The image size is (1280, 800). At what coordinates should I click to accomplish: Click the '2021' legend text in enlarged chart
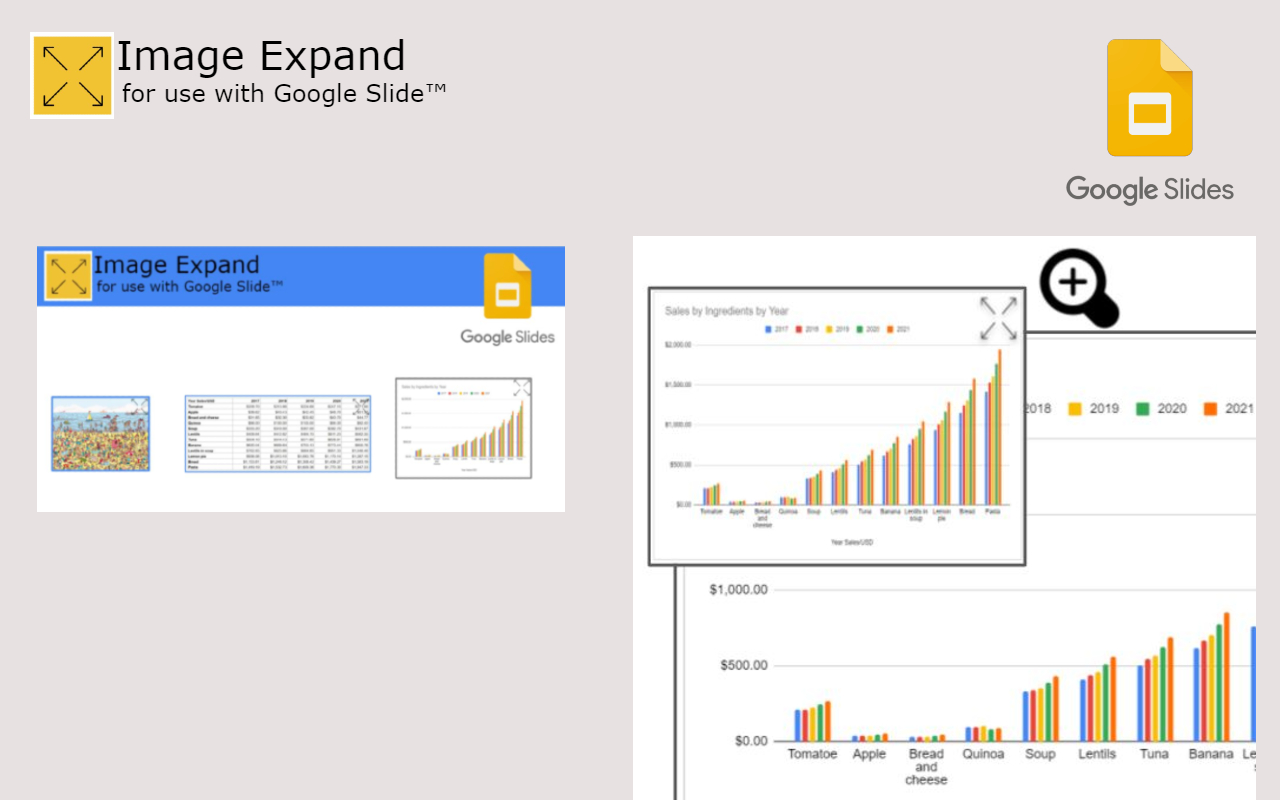pos(1239,409)
